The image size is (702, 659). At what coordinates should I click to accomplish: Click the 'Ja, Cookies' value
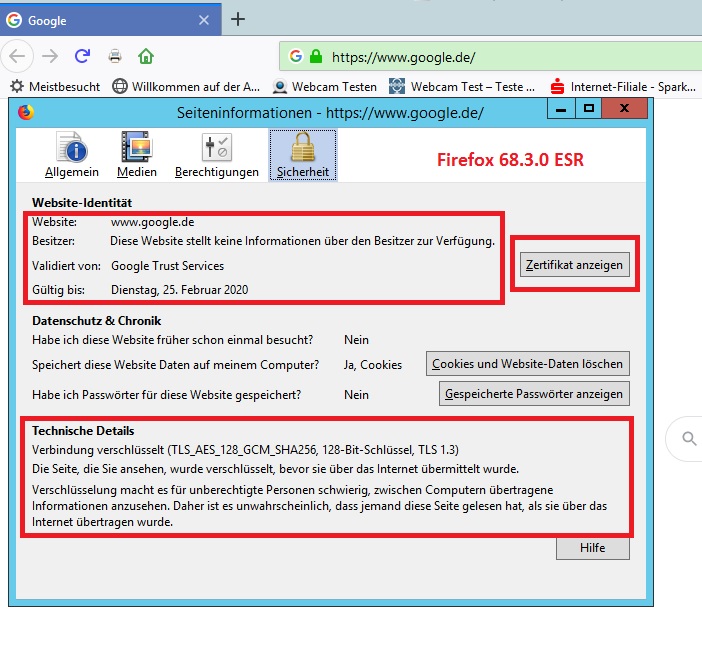point(373,365)
